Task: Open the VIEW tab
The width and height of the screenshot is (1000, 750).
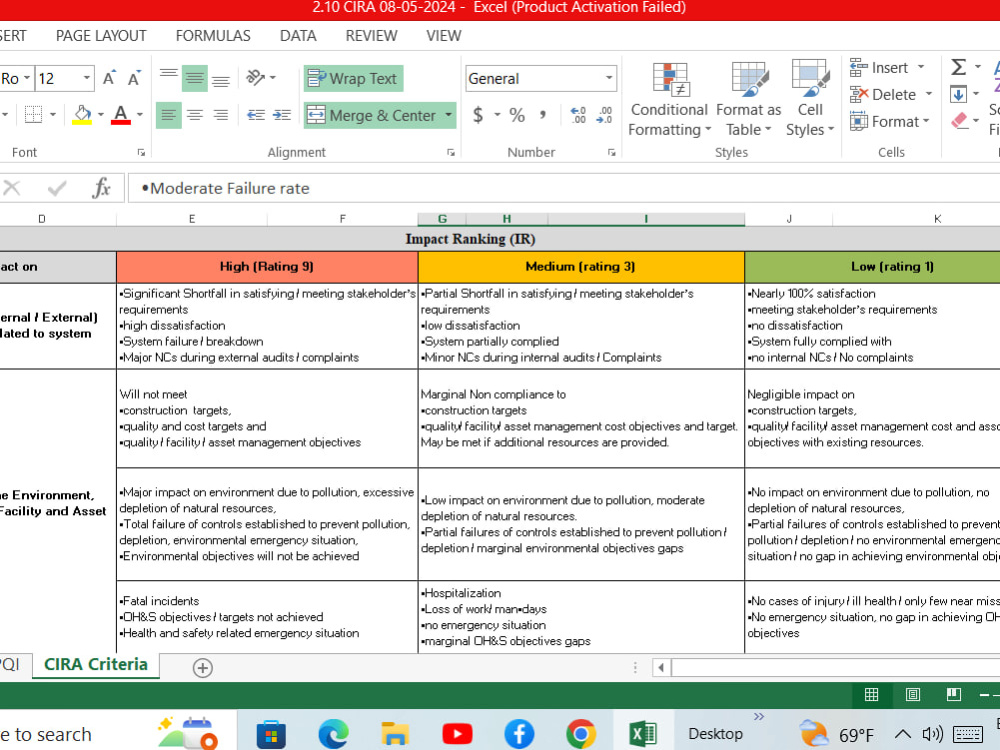Action: click(443, 36)
